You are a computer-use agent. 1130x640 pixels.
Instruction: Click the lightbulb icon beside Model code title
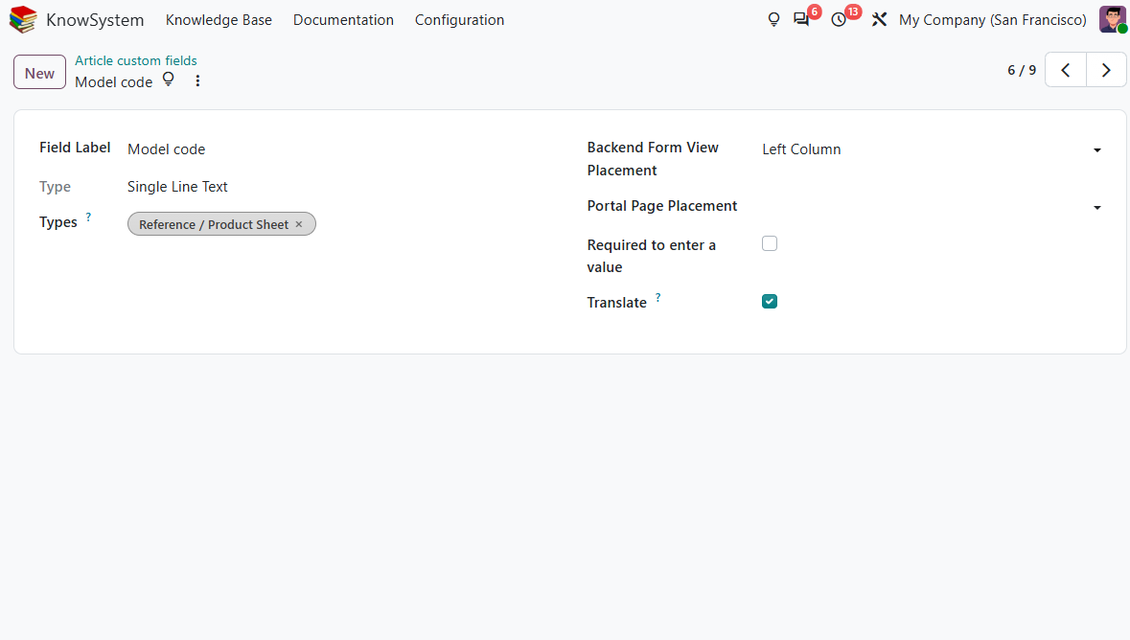tap(168, 79)
